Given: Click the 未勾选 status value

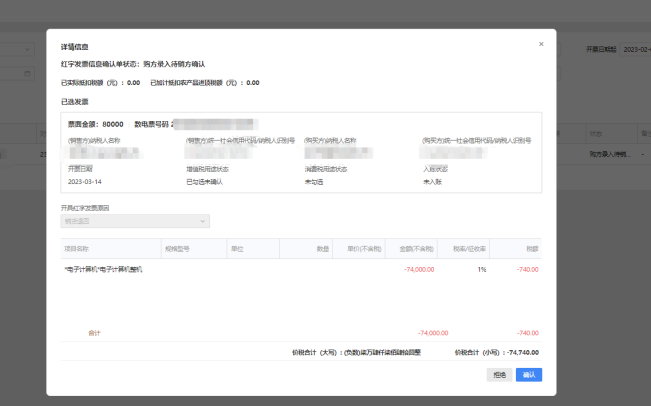Looking at the screenshot, I should pyautogui.click(x=314, y=182).
